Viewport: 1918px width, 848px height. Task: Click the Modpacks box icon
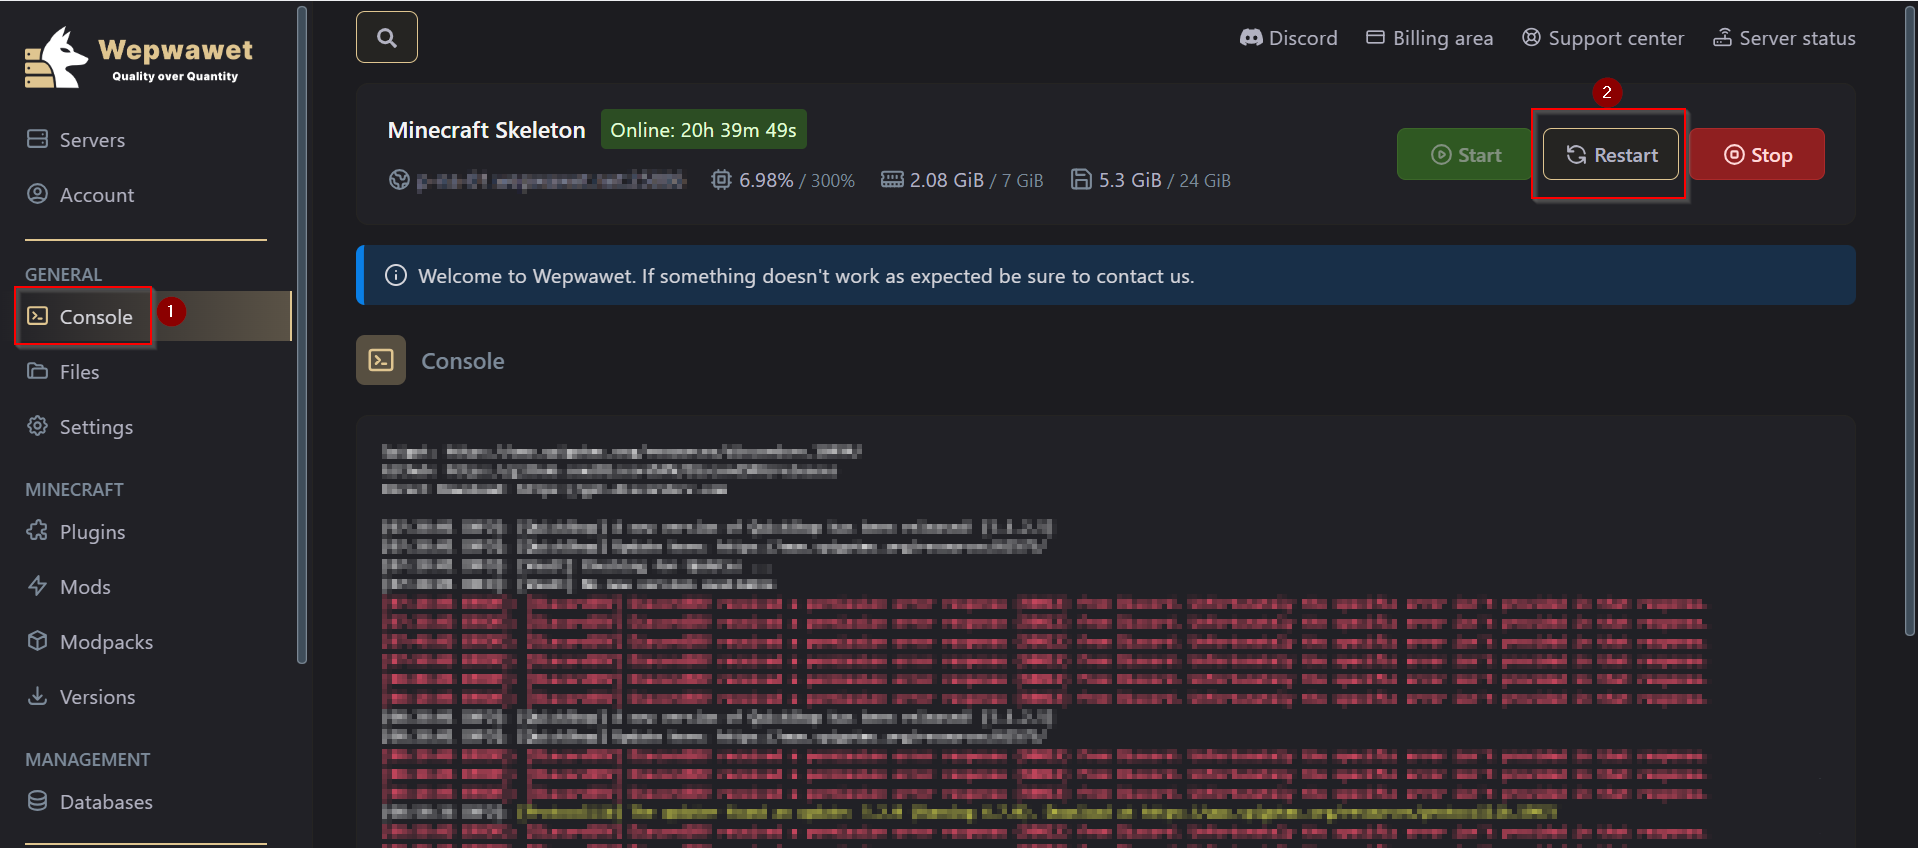click(37, 641)
